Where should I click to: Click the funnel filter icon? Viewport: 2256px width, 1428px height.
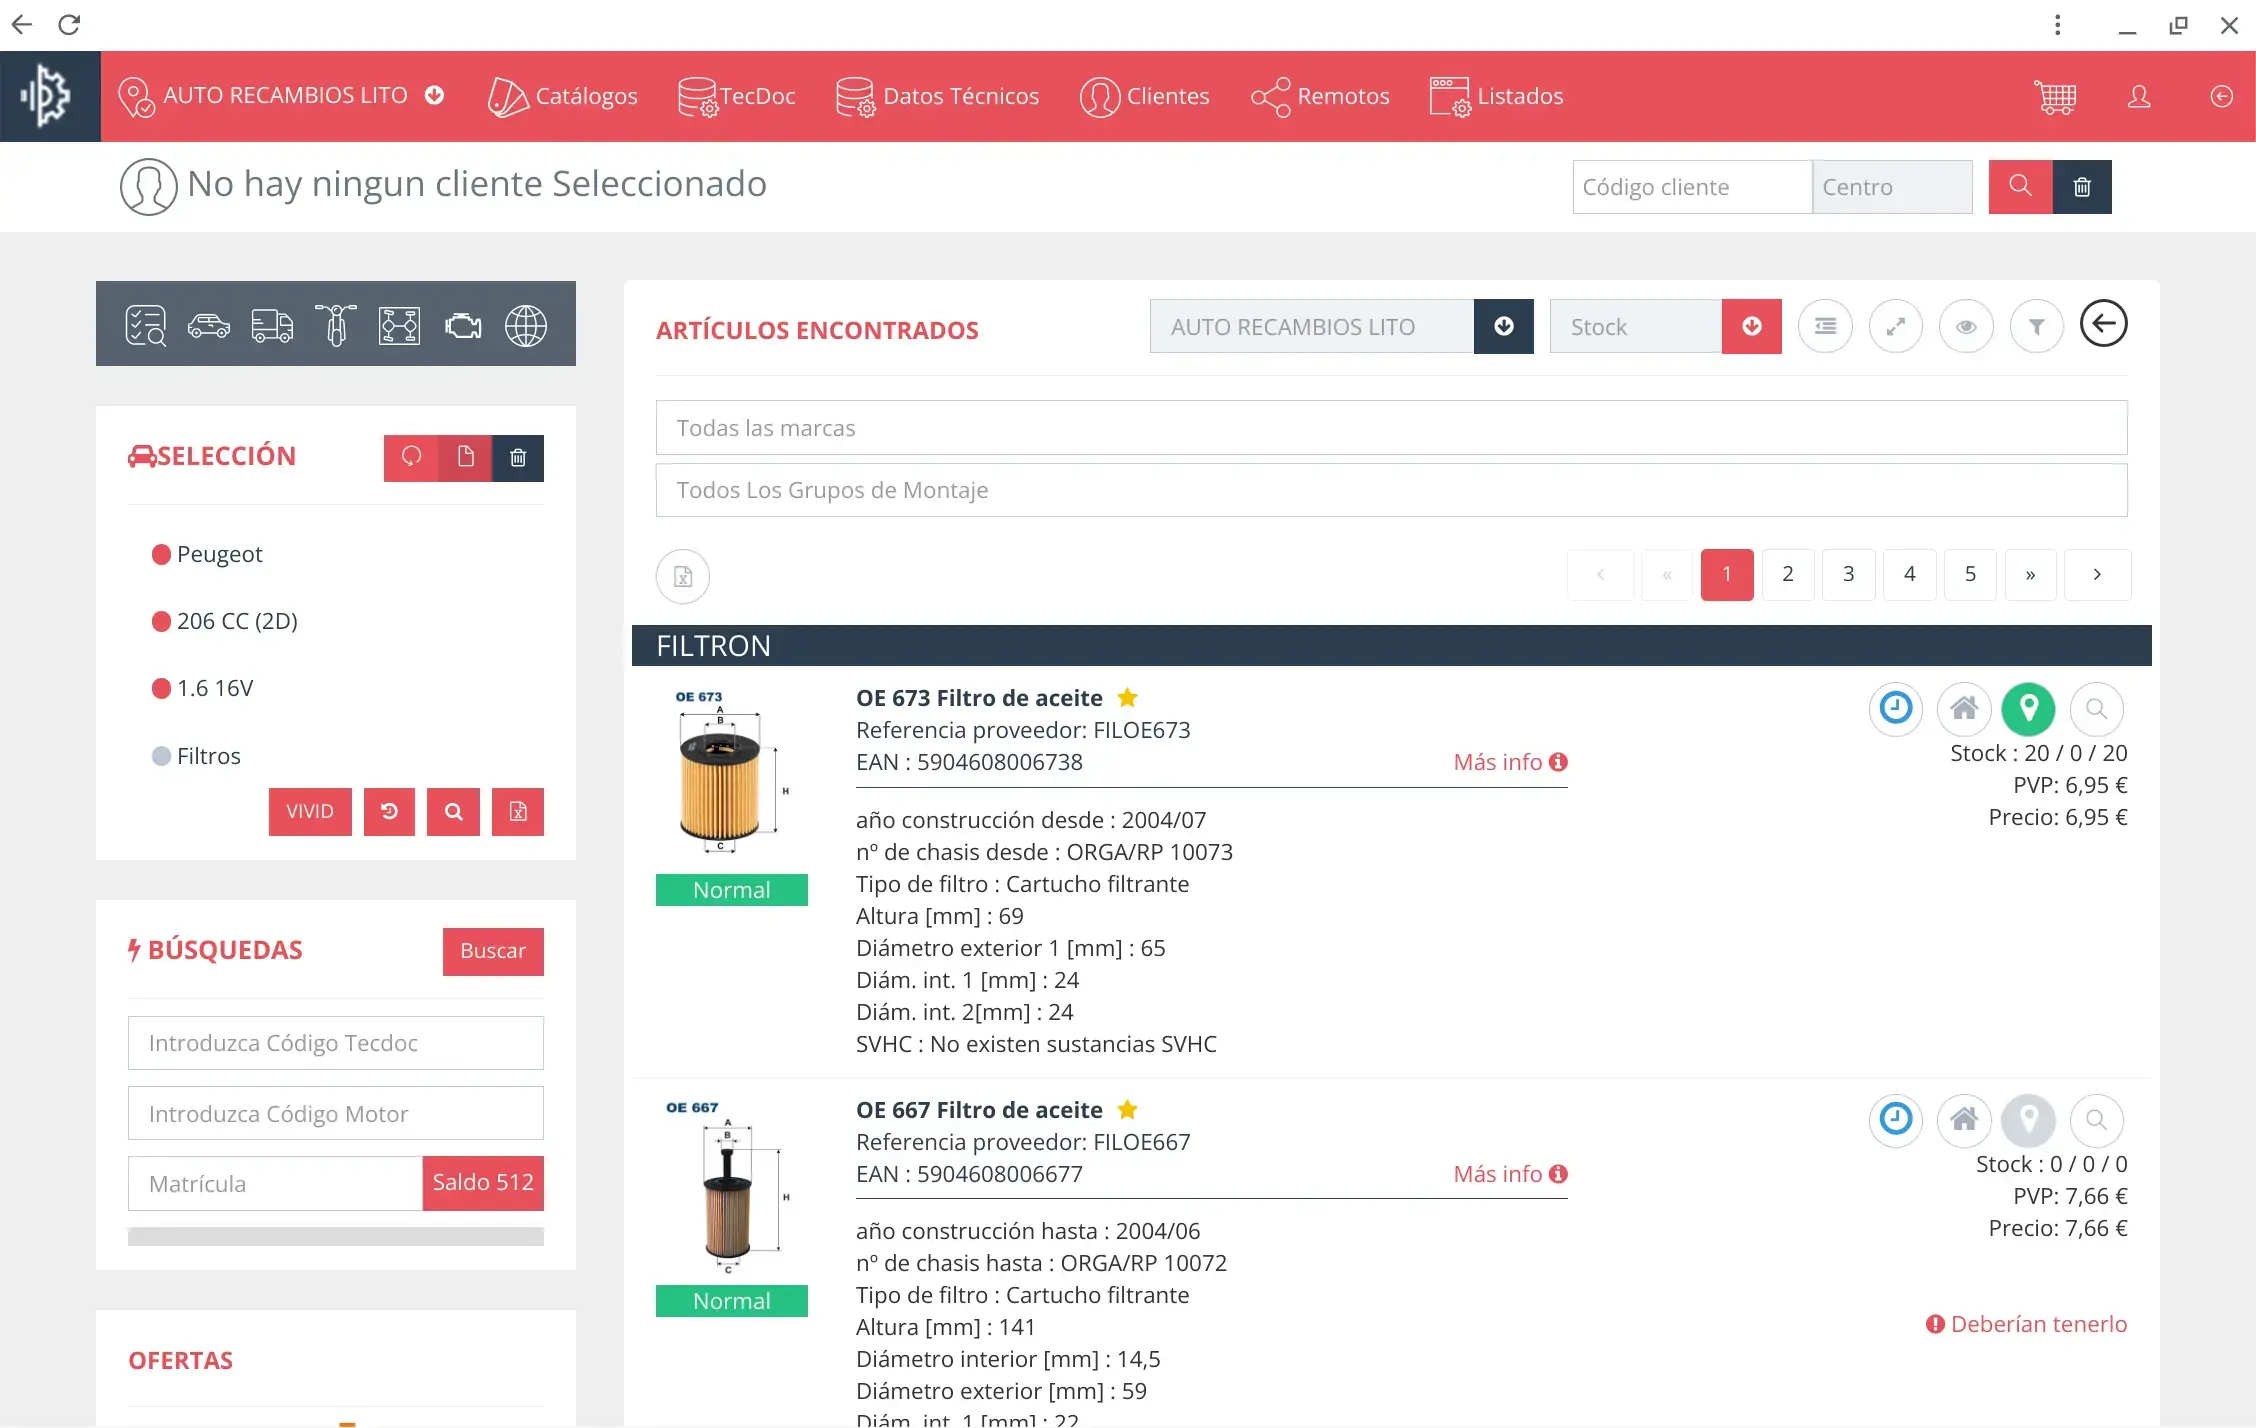coord(2036,326)
